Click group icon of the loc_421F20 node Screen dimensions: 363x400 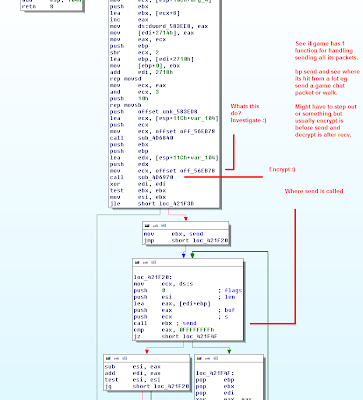(x=153, y=262)
